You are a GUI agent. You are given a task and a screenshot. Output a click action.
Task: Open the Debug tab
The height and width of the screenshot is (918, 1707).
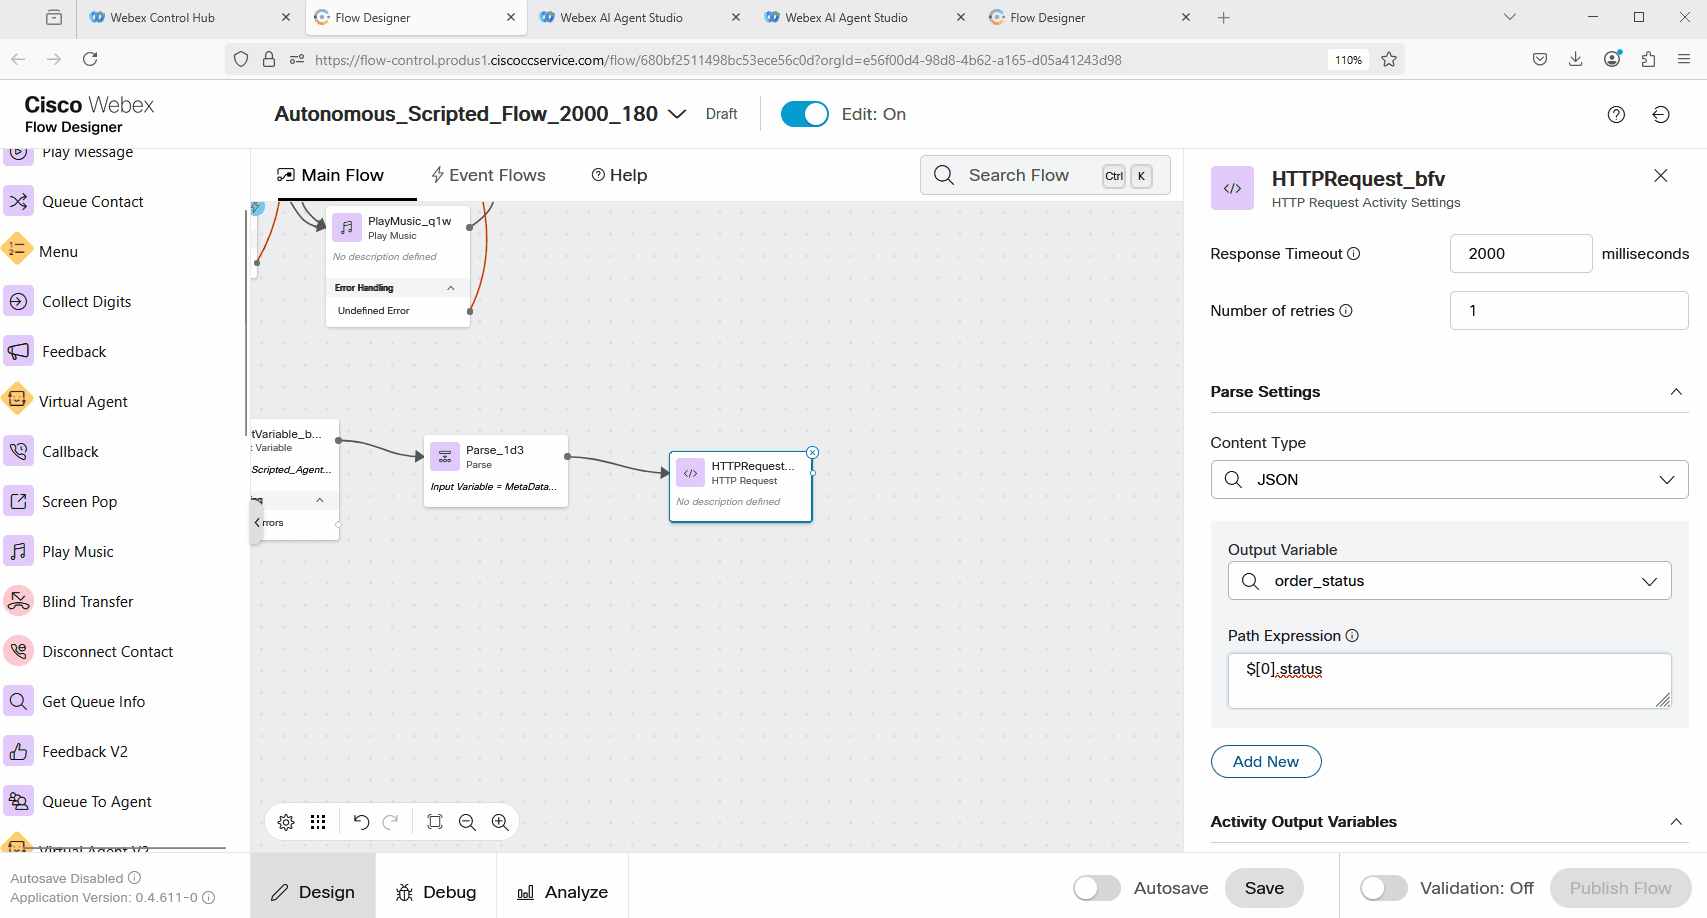coord(436,892)
